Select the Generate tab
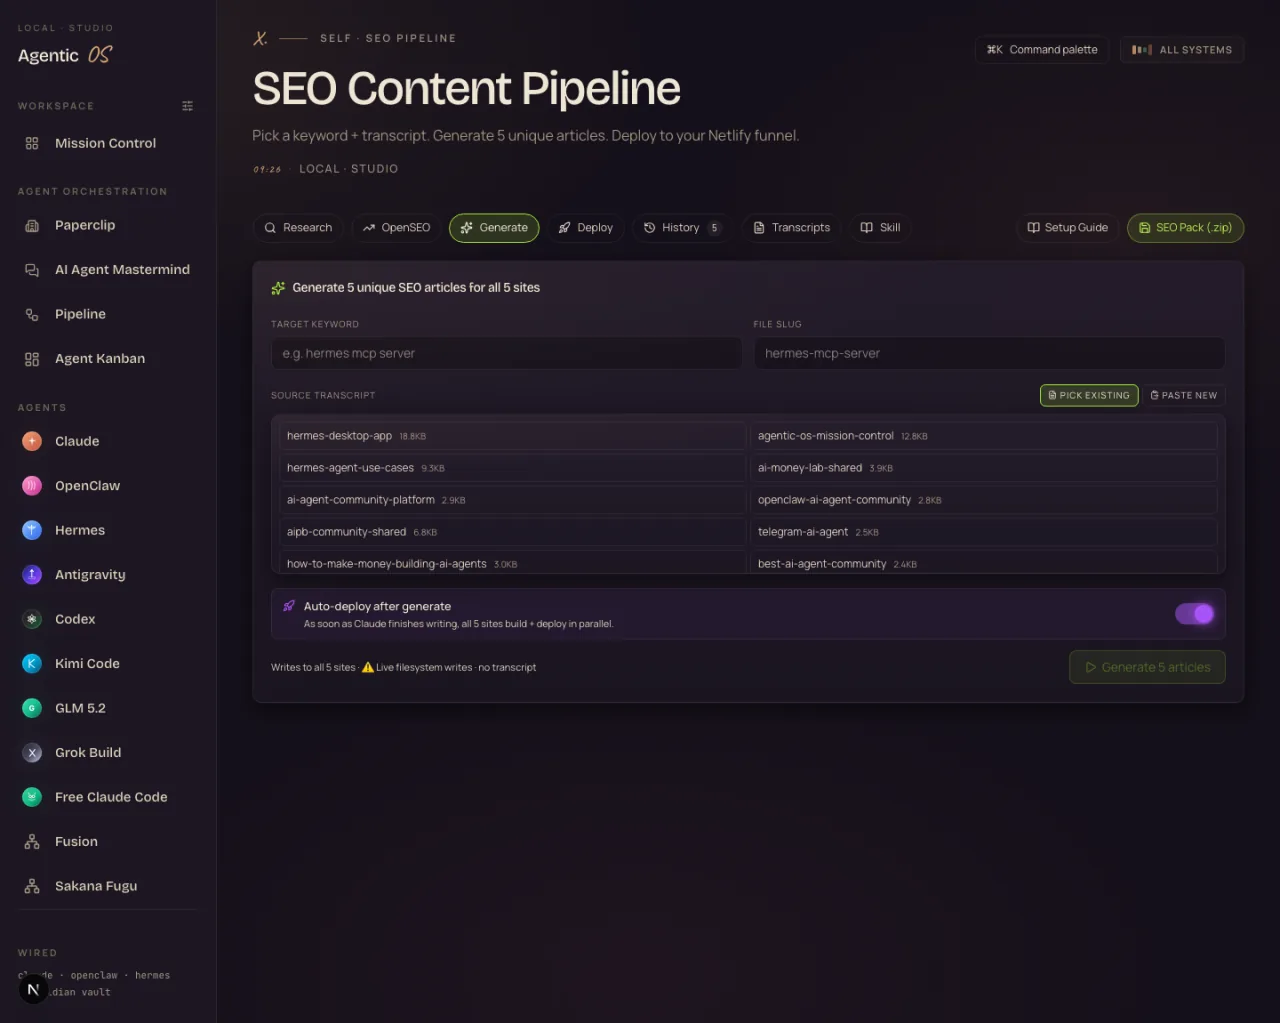 tap(494, 228)
